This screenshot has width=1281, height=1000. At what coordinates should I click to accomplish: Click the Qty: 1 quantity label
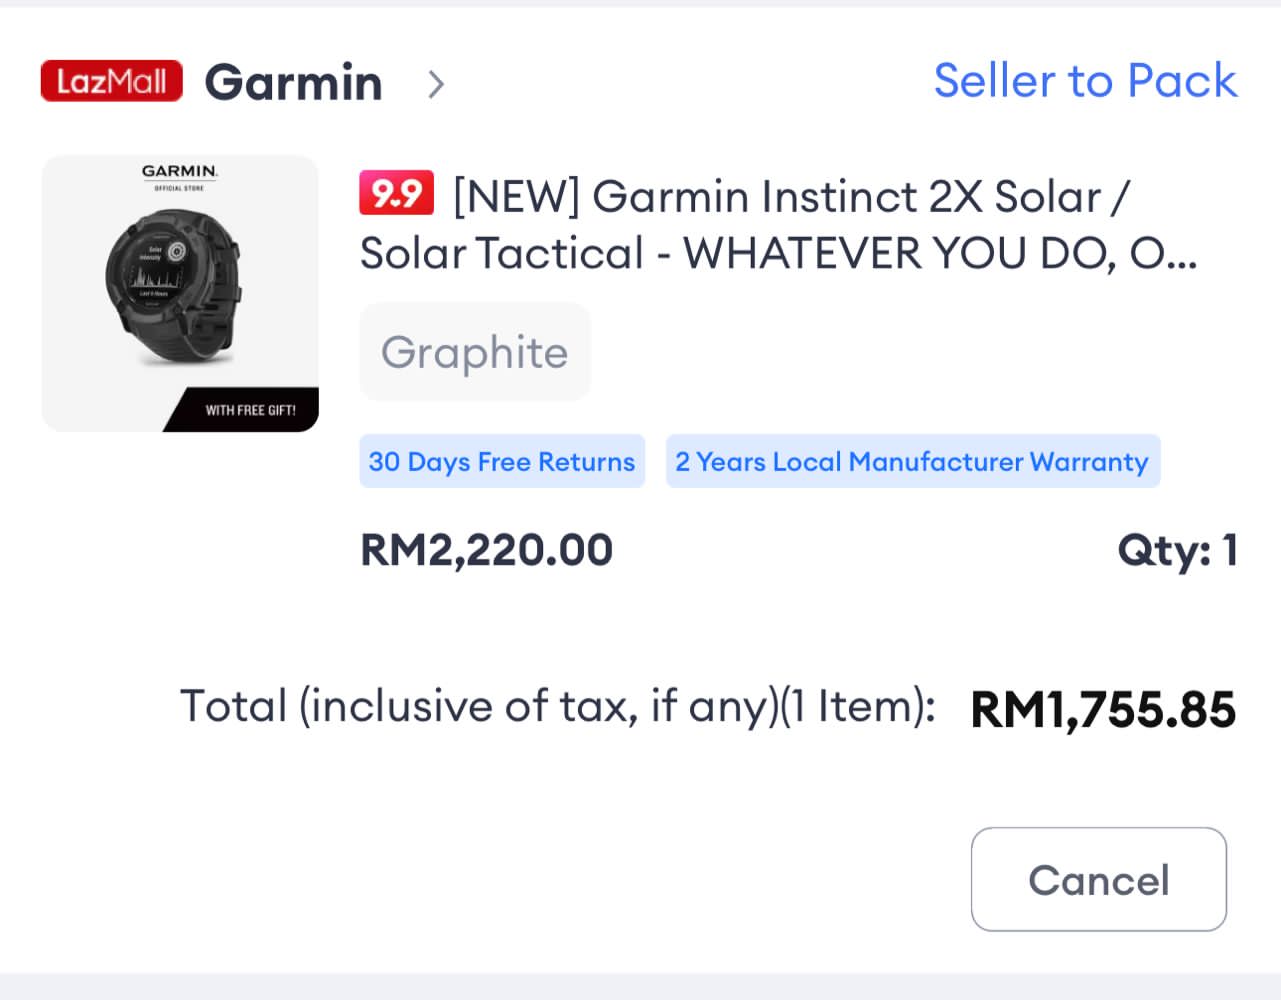(x=1177, y=550)
